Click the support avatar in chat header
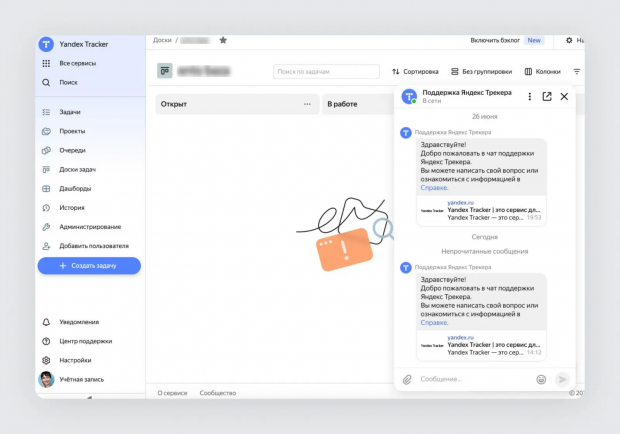 click(409, 96)
